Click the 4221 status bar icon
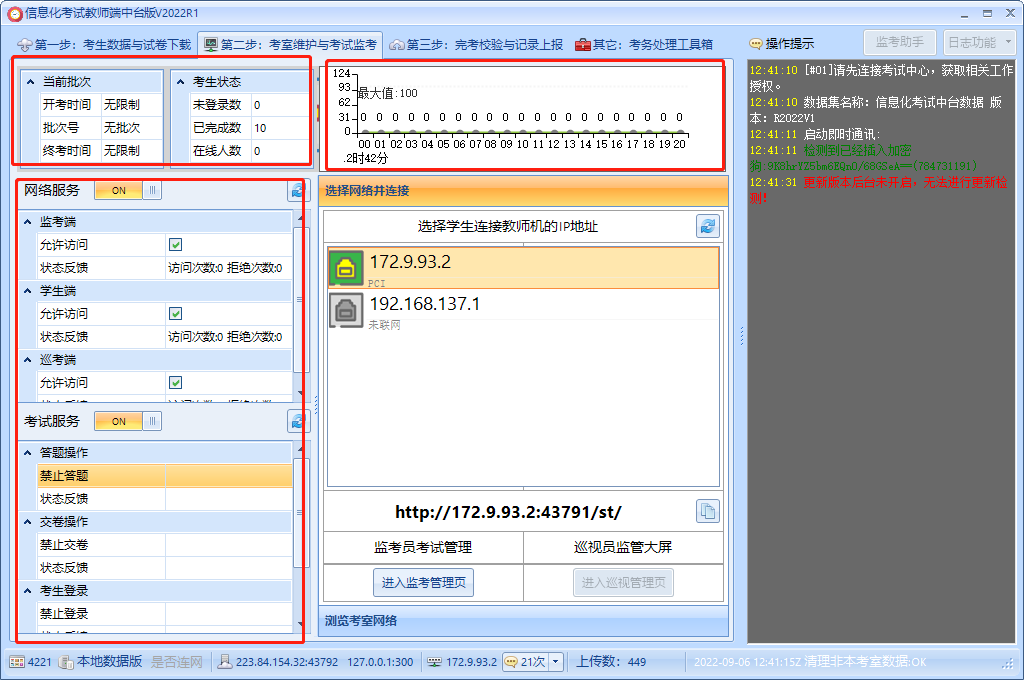Screen dimensions: 1024x680 pos(17,662)
